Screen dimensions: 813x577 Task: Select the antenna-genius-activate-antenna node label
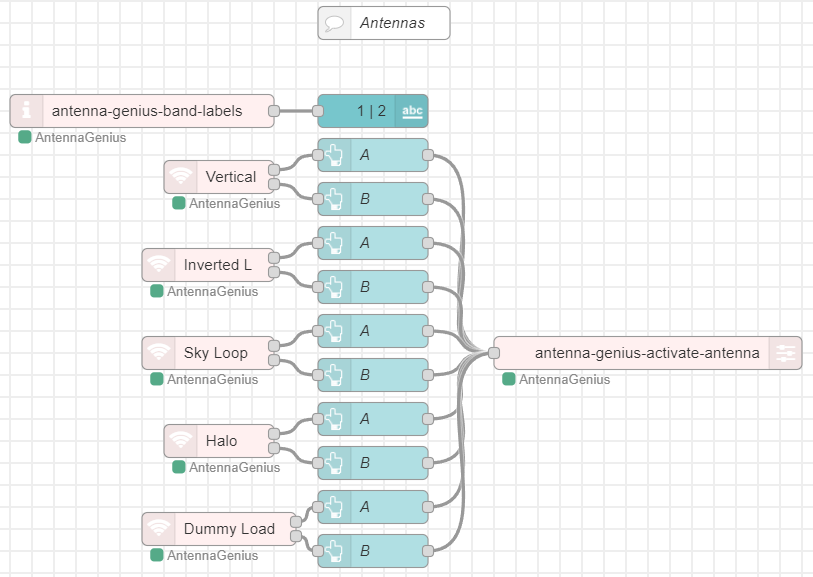pyautogui.click(x=647, y=353)
